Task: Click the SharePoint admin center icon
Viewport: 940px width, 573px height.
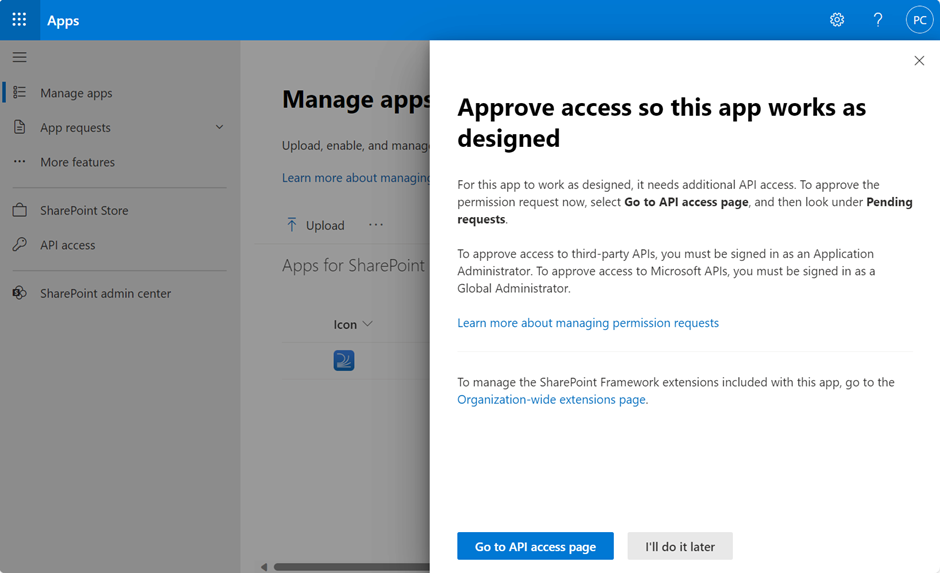Action: pos(20,293)
